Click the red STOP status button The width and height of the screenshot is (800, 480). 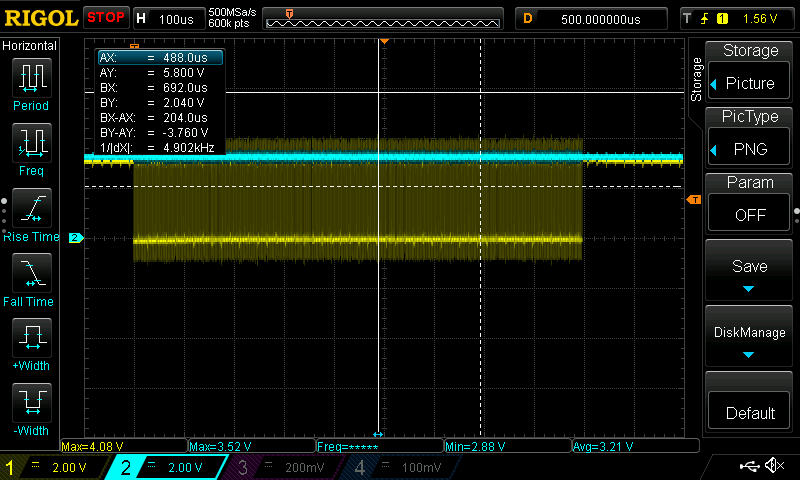106,17
